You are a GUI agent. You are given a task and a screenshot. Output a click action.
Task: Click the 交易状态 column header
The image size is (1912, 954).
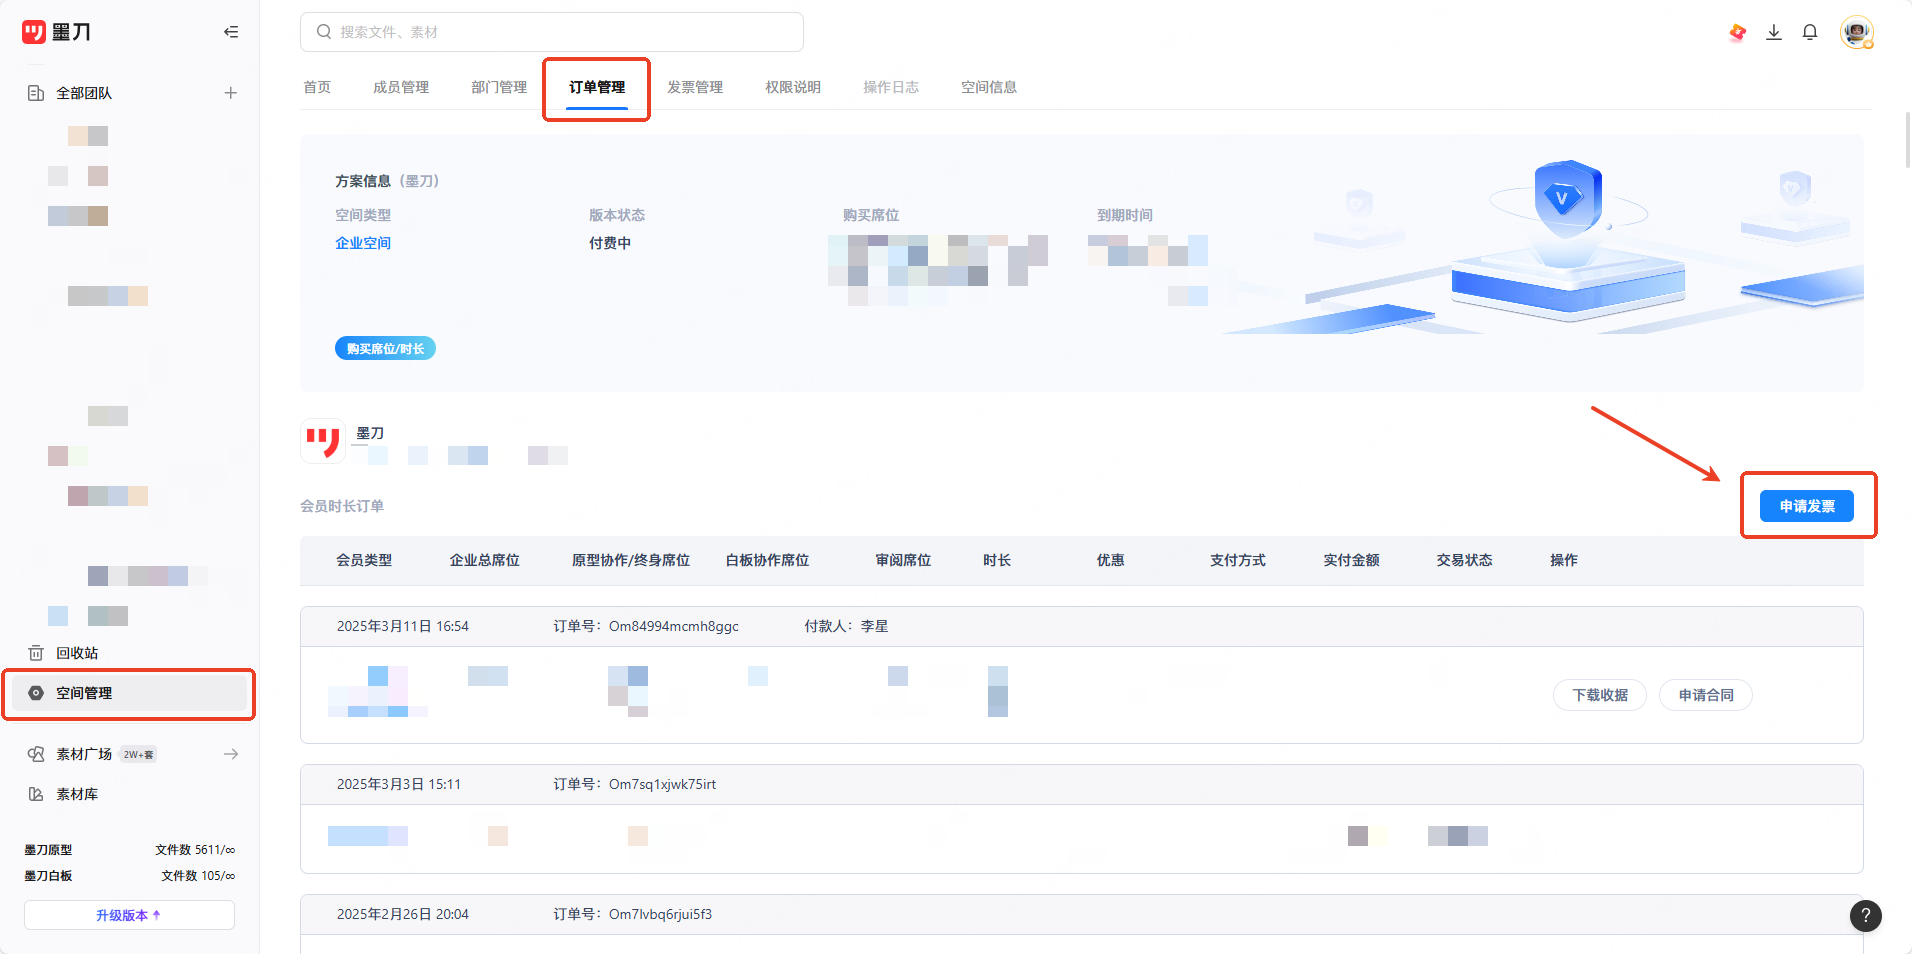tap(1464, 560)
